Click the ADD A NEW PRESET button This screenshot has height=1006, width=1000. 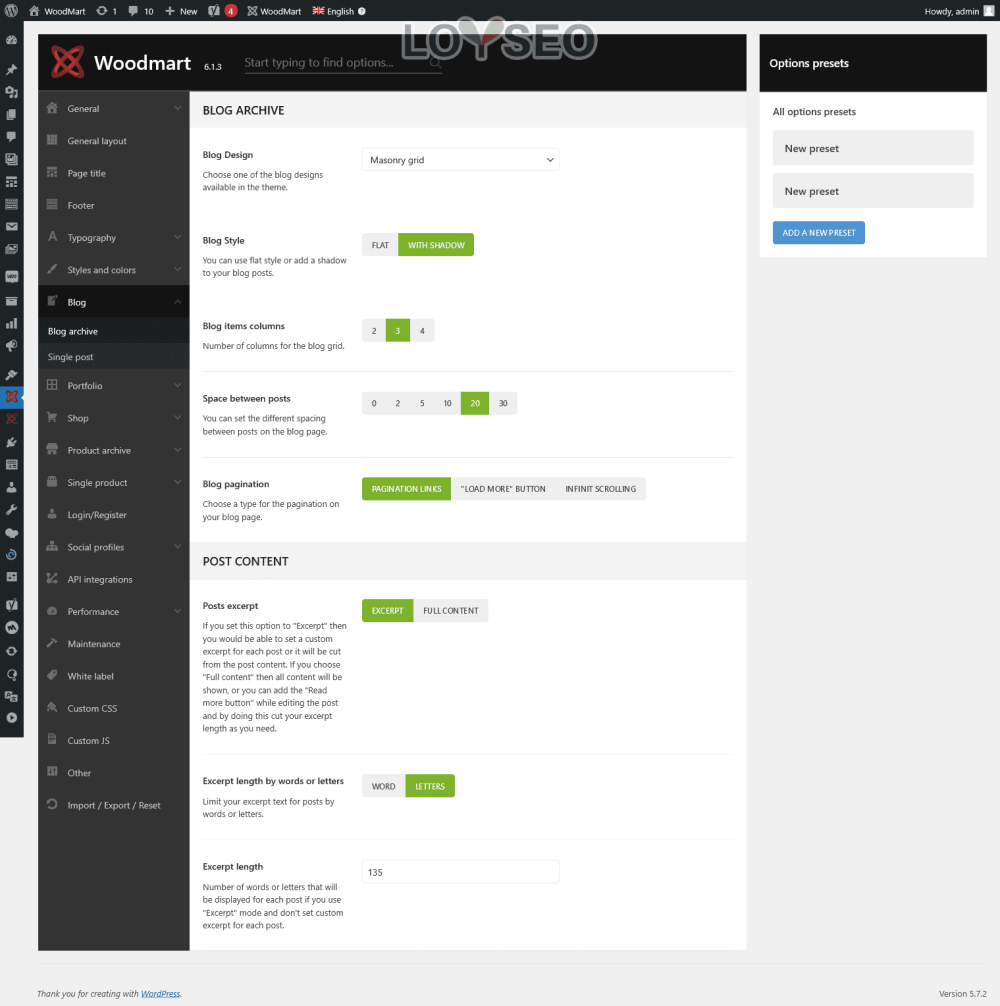click(x=818, y=233)
